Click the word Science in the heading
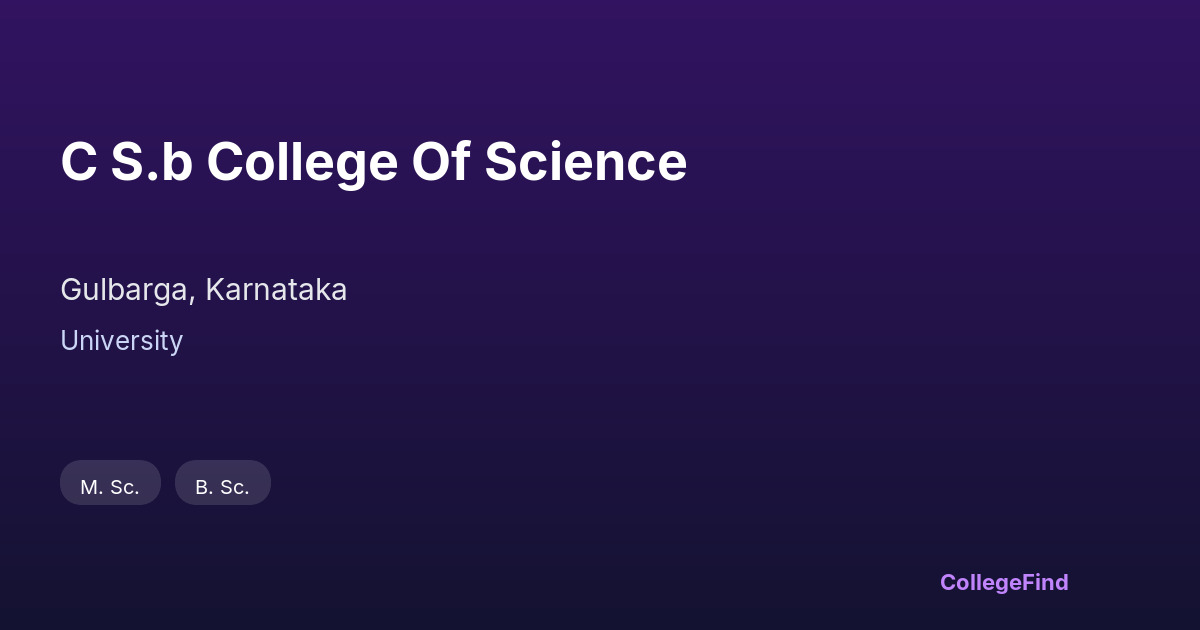Viewport: 1200px width, 630px height. click(585, 162)
